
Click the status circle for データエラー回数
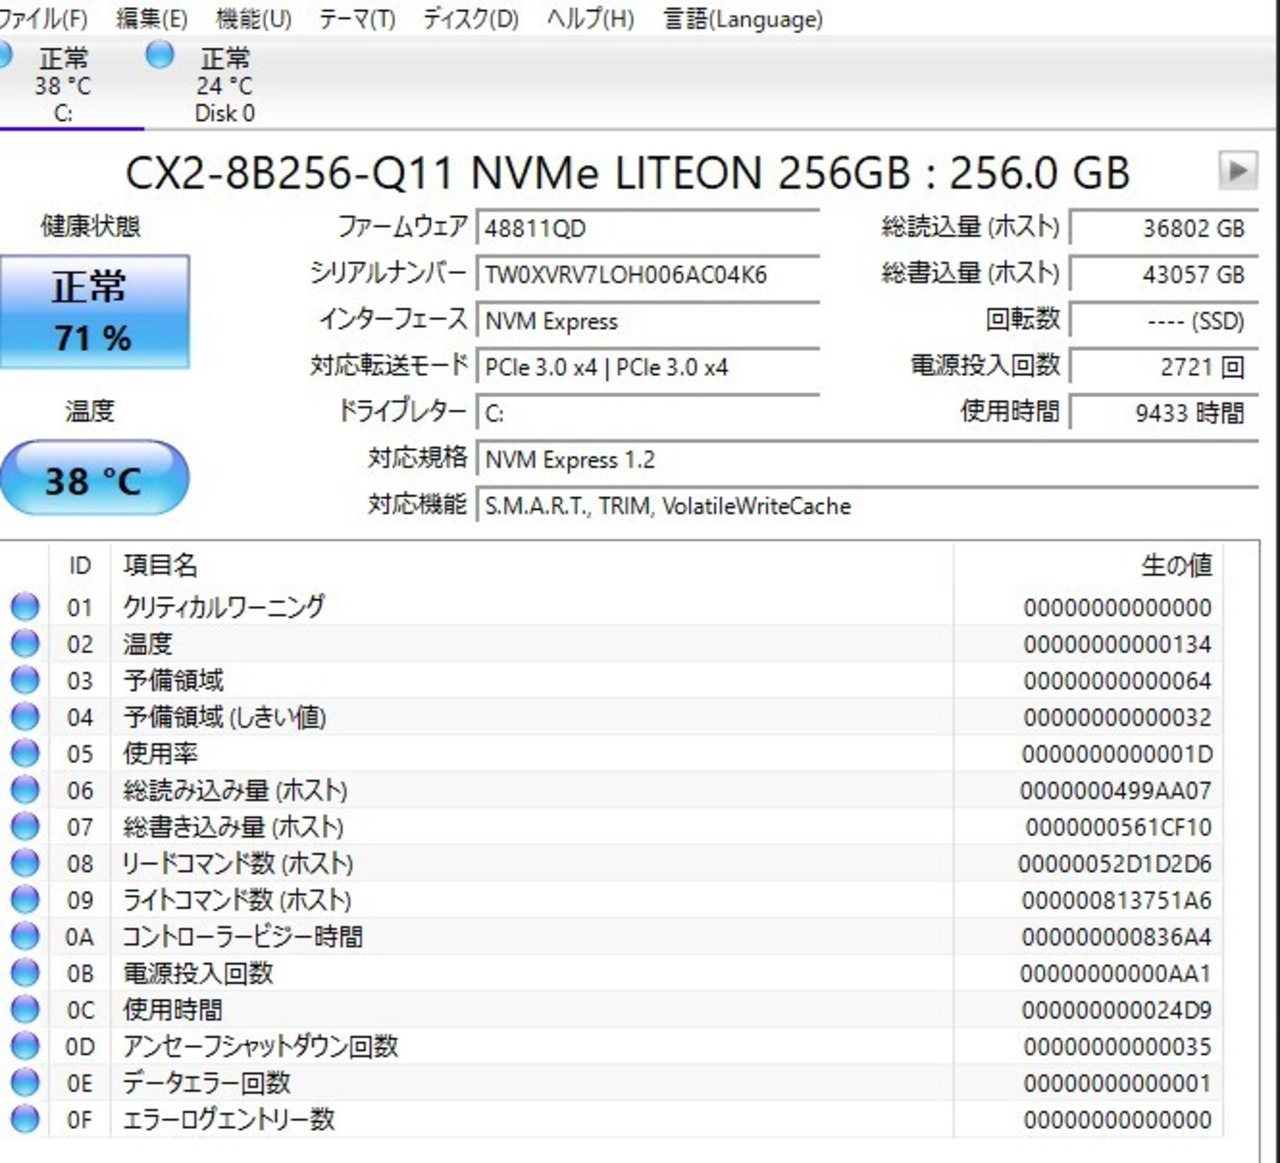(25, 1083)
